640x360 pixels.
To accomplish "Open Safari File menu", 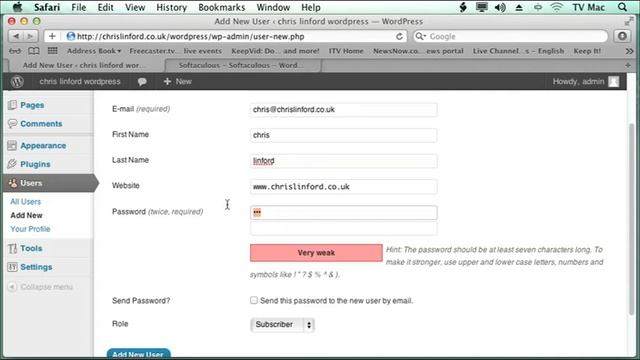I will (x=78, y=7).
